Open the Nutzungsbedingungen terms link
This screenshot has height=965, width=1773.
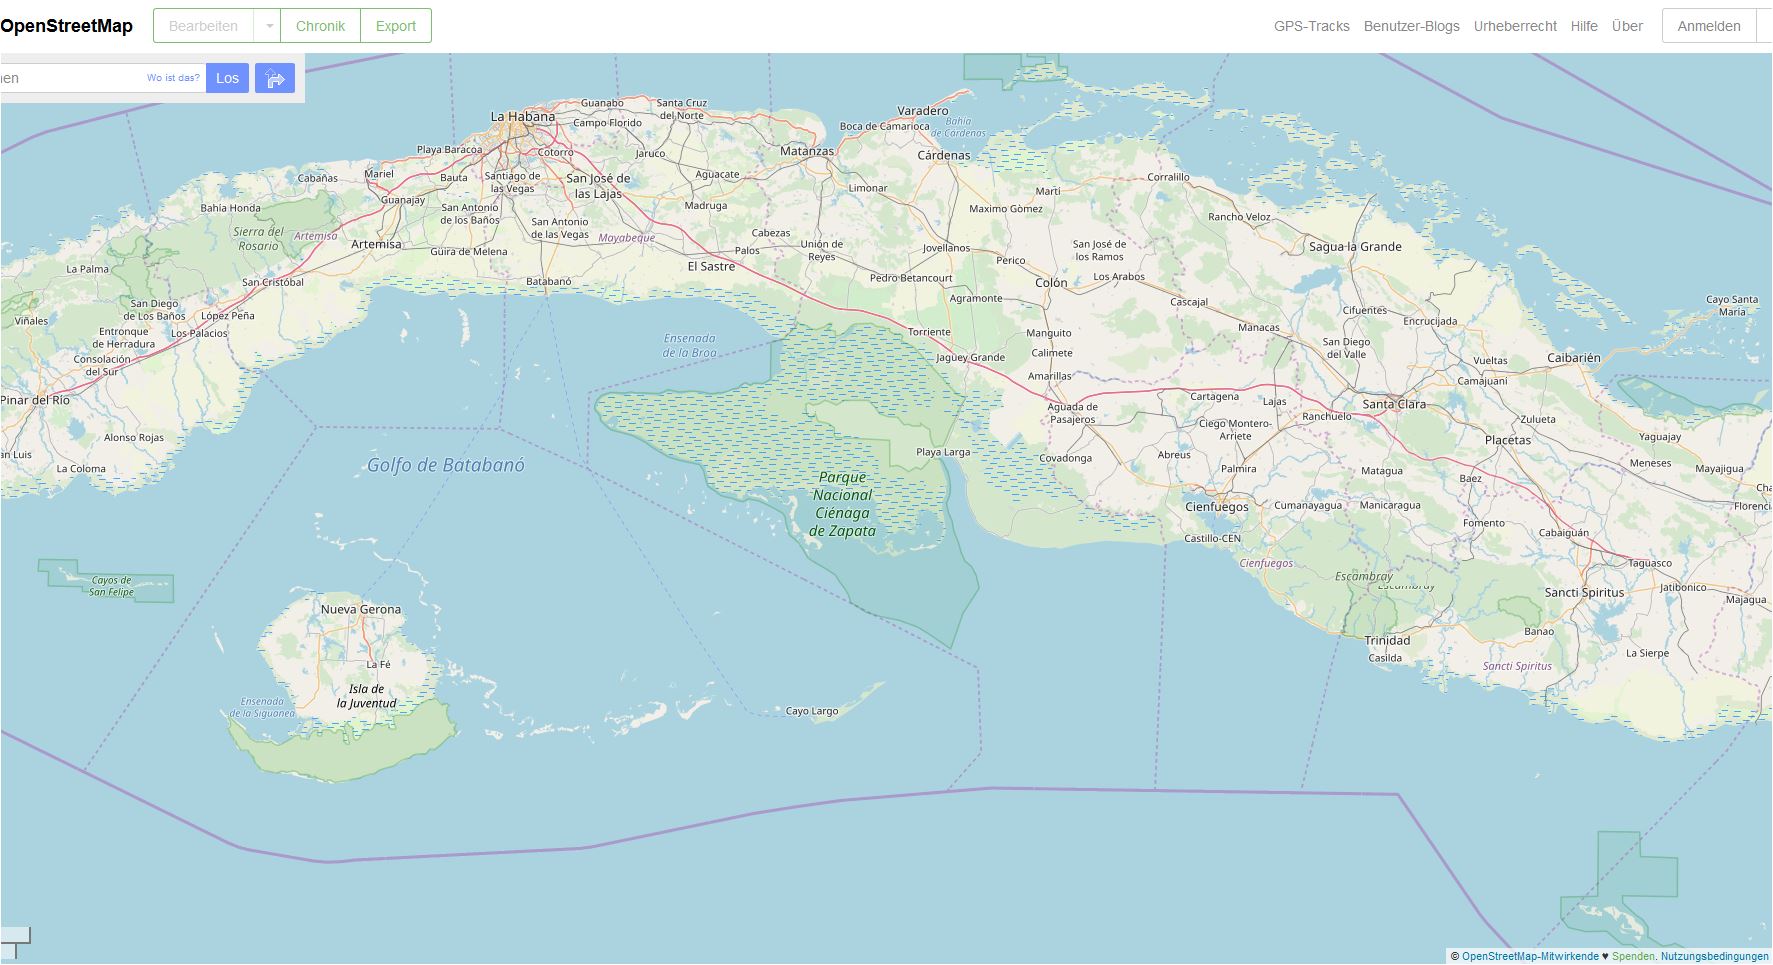pos(1714,956)
